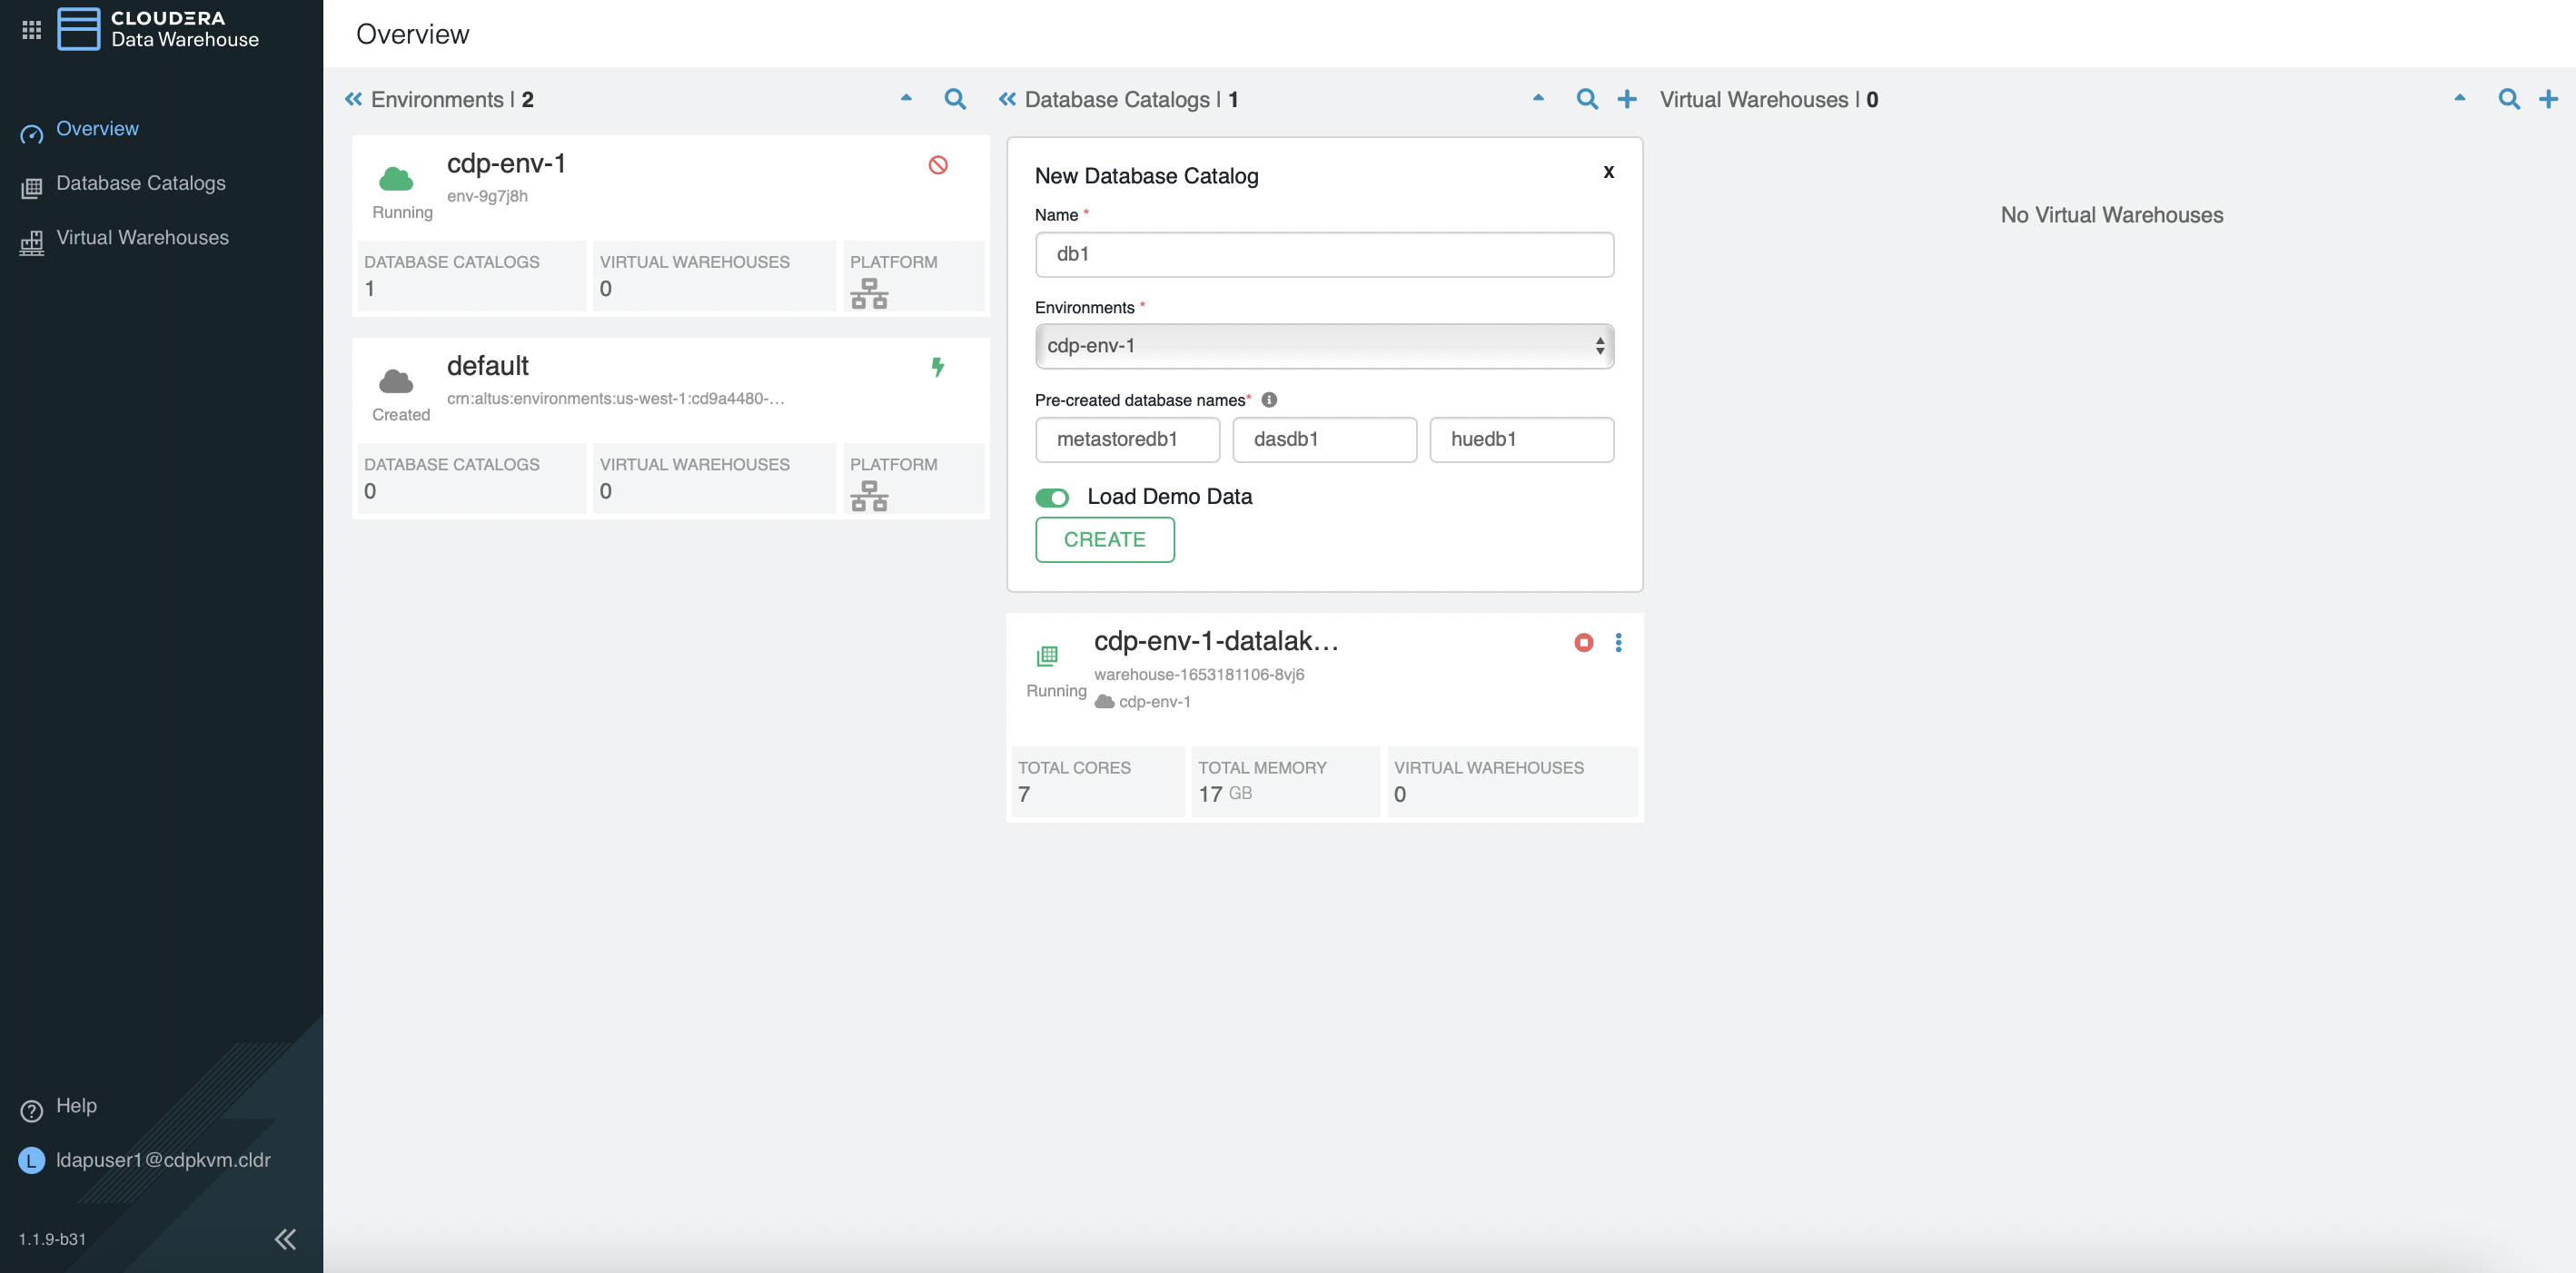This screenshot has height=1273, width=2576.
Task: Click plus icon to add Virtual Warehouse
Action: 2548,99
